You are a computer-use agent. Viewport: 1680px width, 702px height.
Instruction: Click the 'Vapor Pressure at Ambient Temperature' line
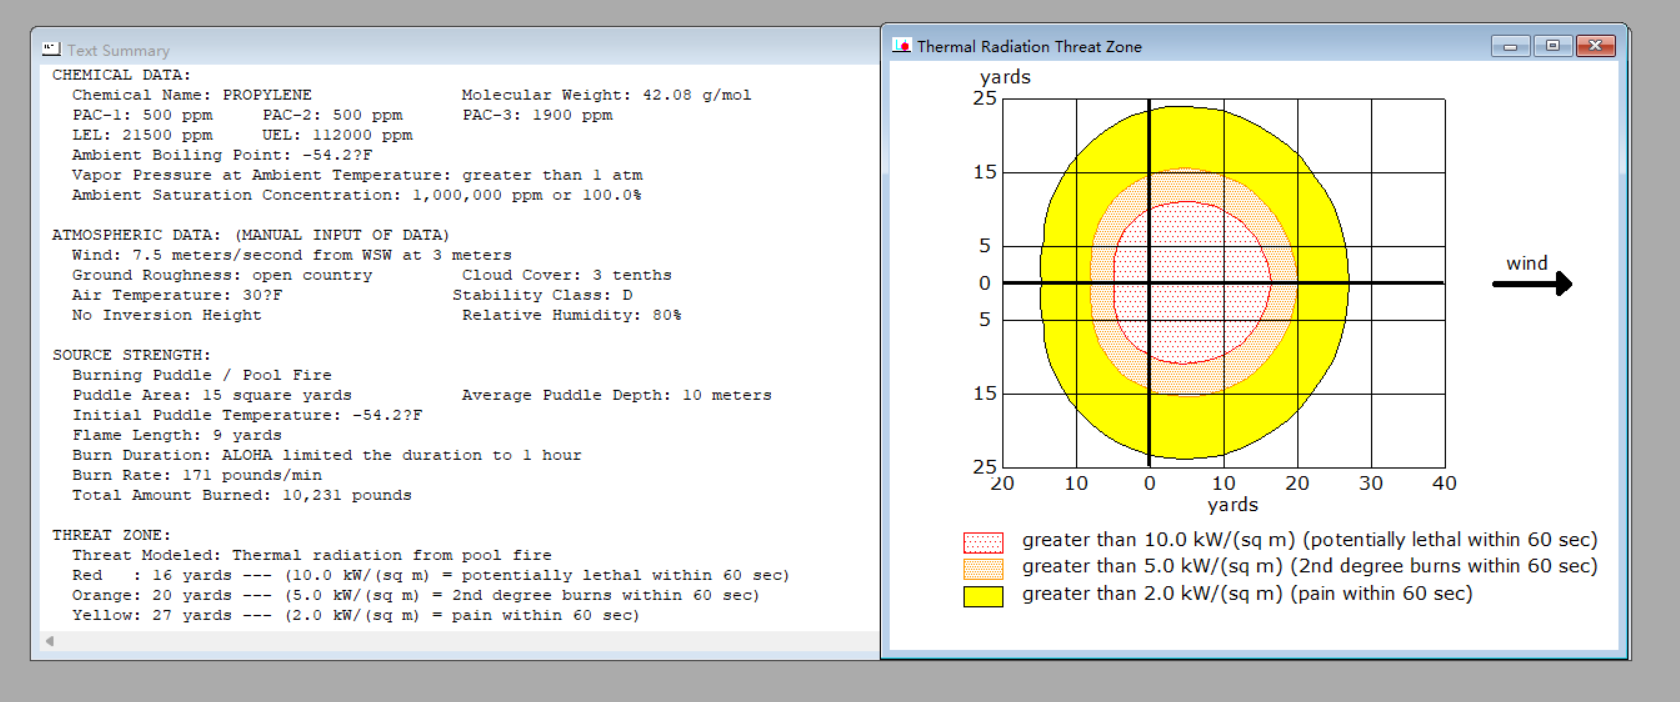[357, 175]
